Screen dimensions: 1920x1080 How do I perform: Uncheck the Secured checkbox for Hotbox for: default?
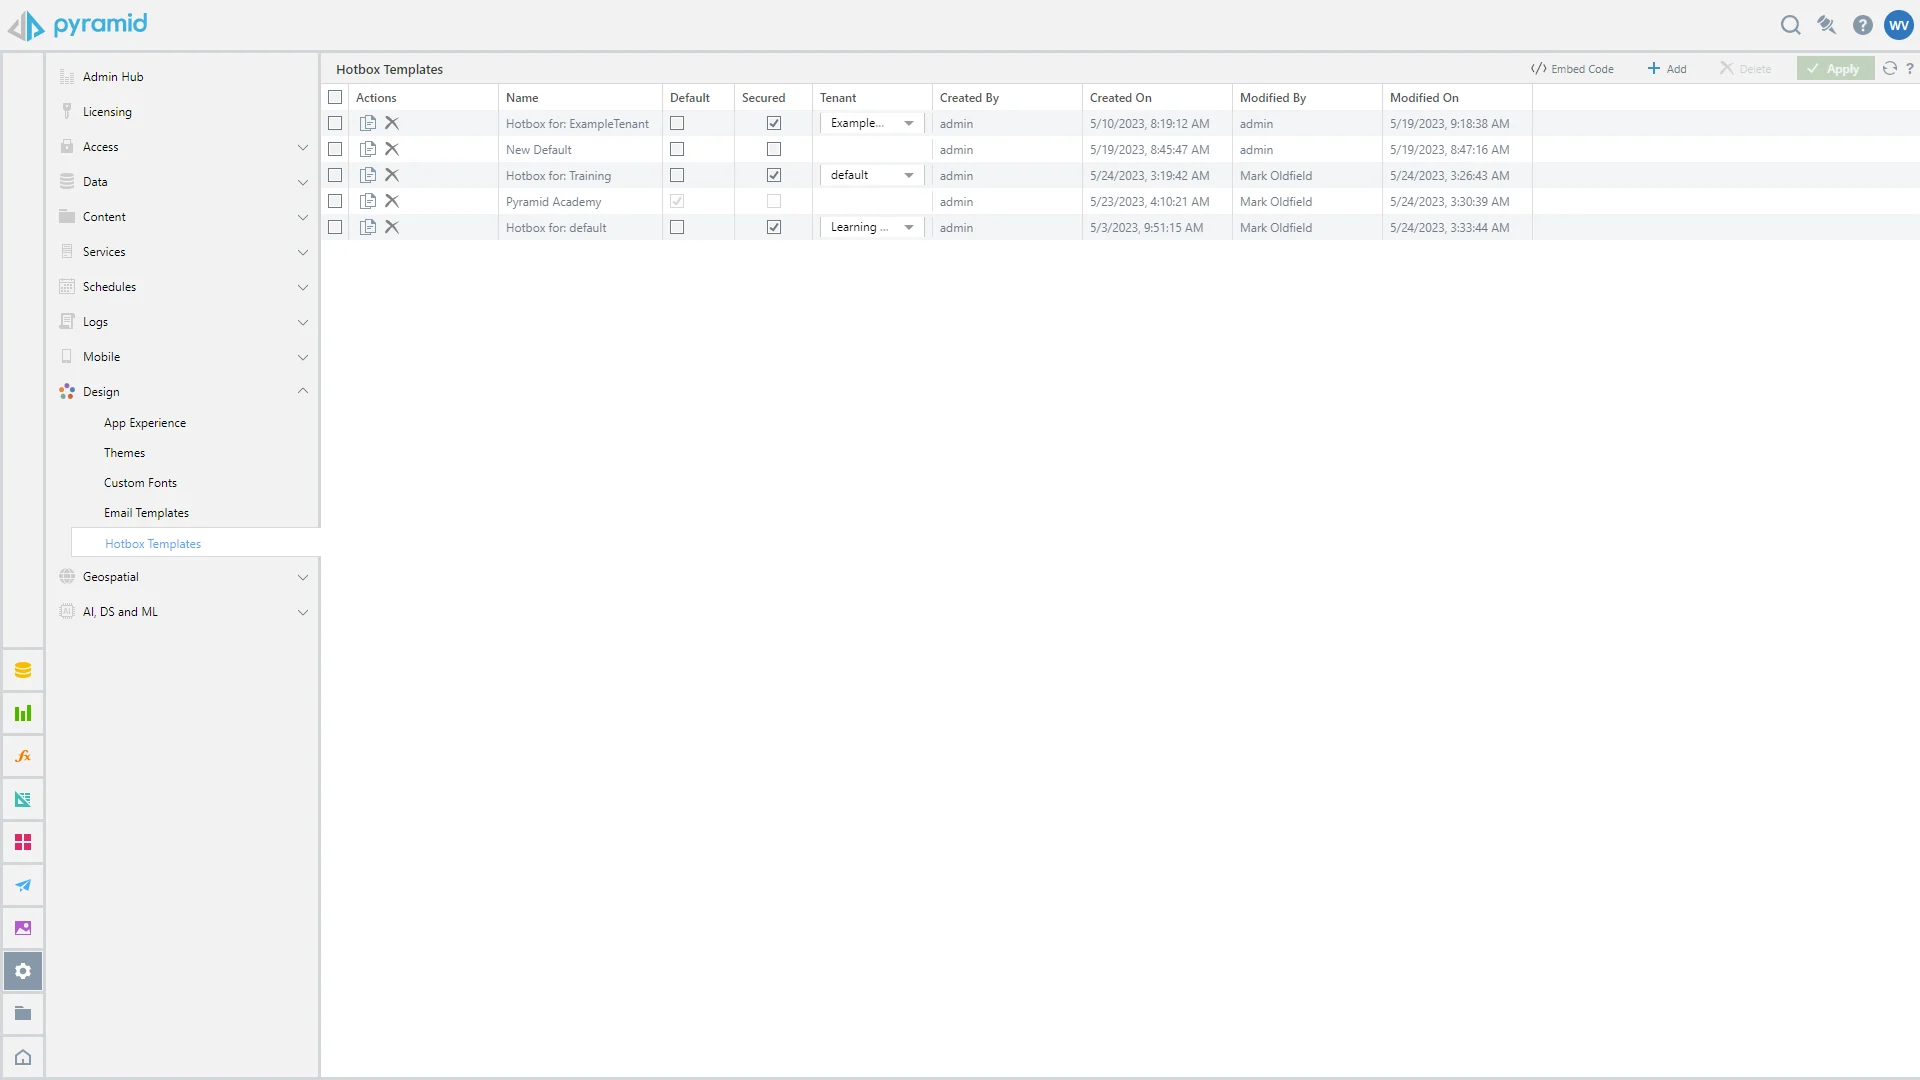coord(774,227)
